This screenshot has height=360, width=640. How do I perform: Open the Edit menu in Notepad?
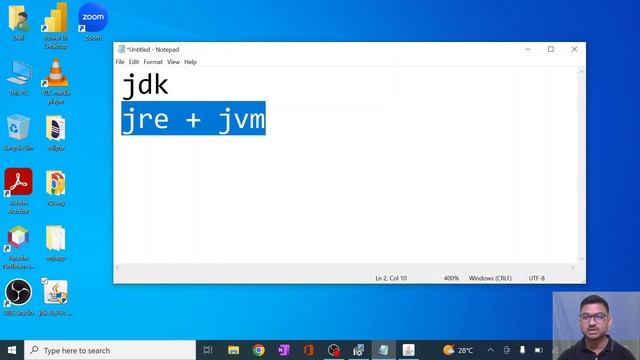coord(134,62)
